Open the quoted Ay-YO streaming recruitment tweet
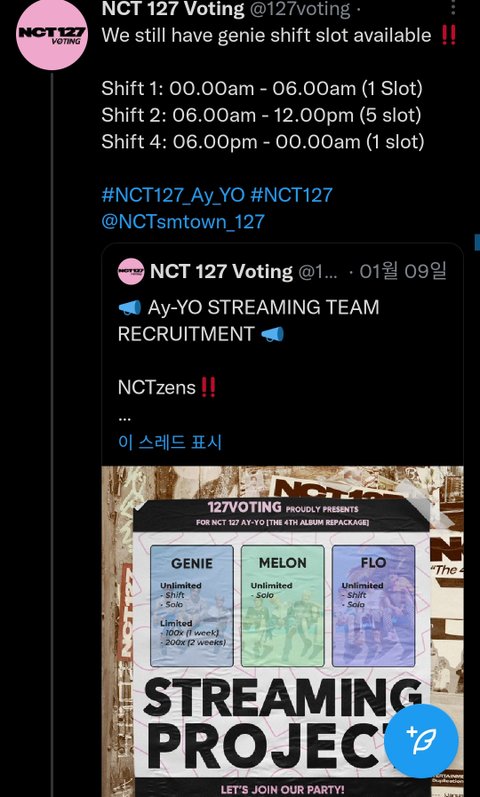 click(x=282, y=354)
